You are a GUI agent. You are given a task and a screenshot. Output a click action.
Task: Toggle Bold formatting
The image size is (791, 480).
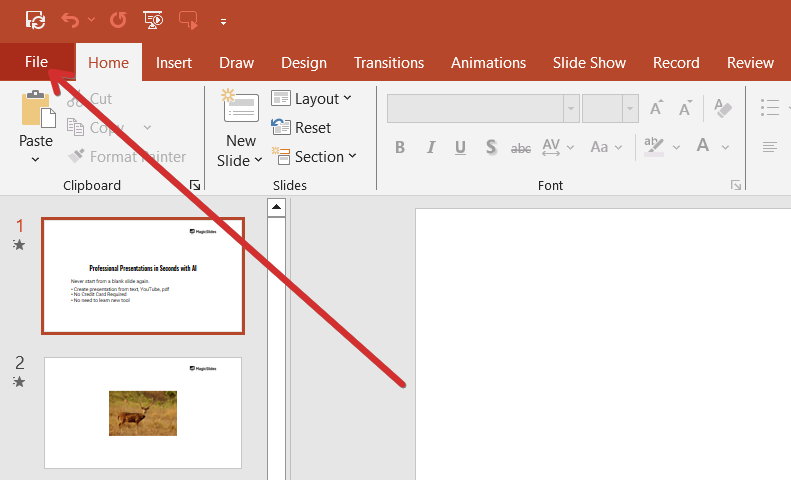point(400,147)
